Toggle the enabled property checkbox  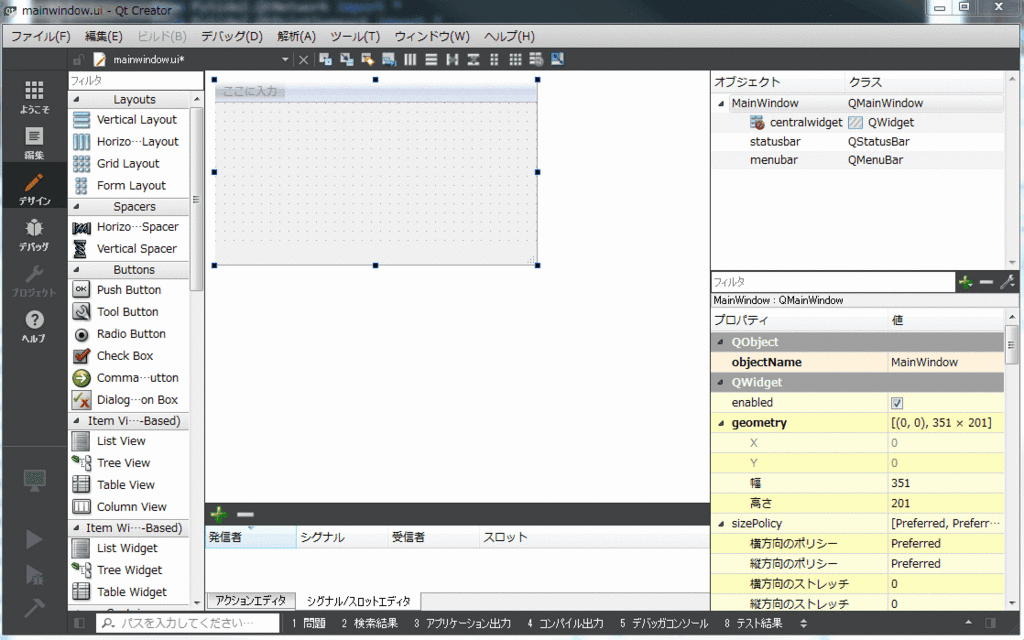pos(897,403)
